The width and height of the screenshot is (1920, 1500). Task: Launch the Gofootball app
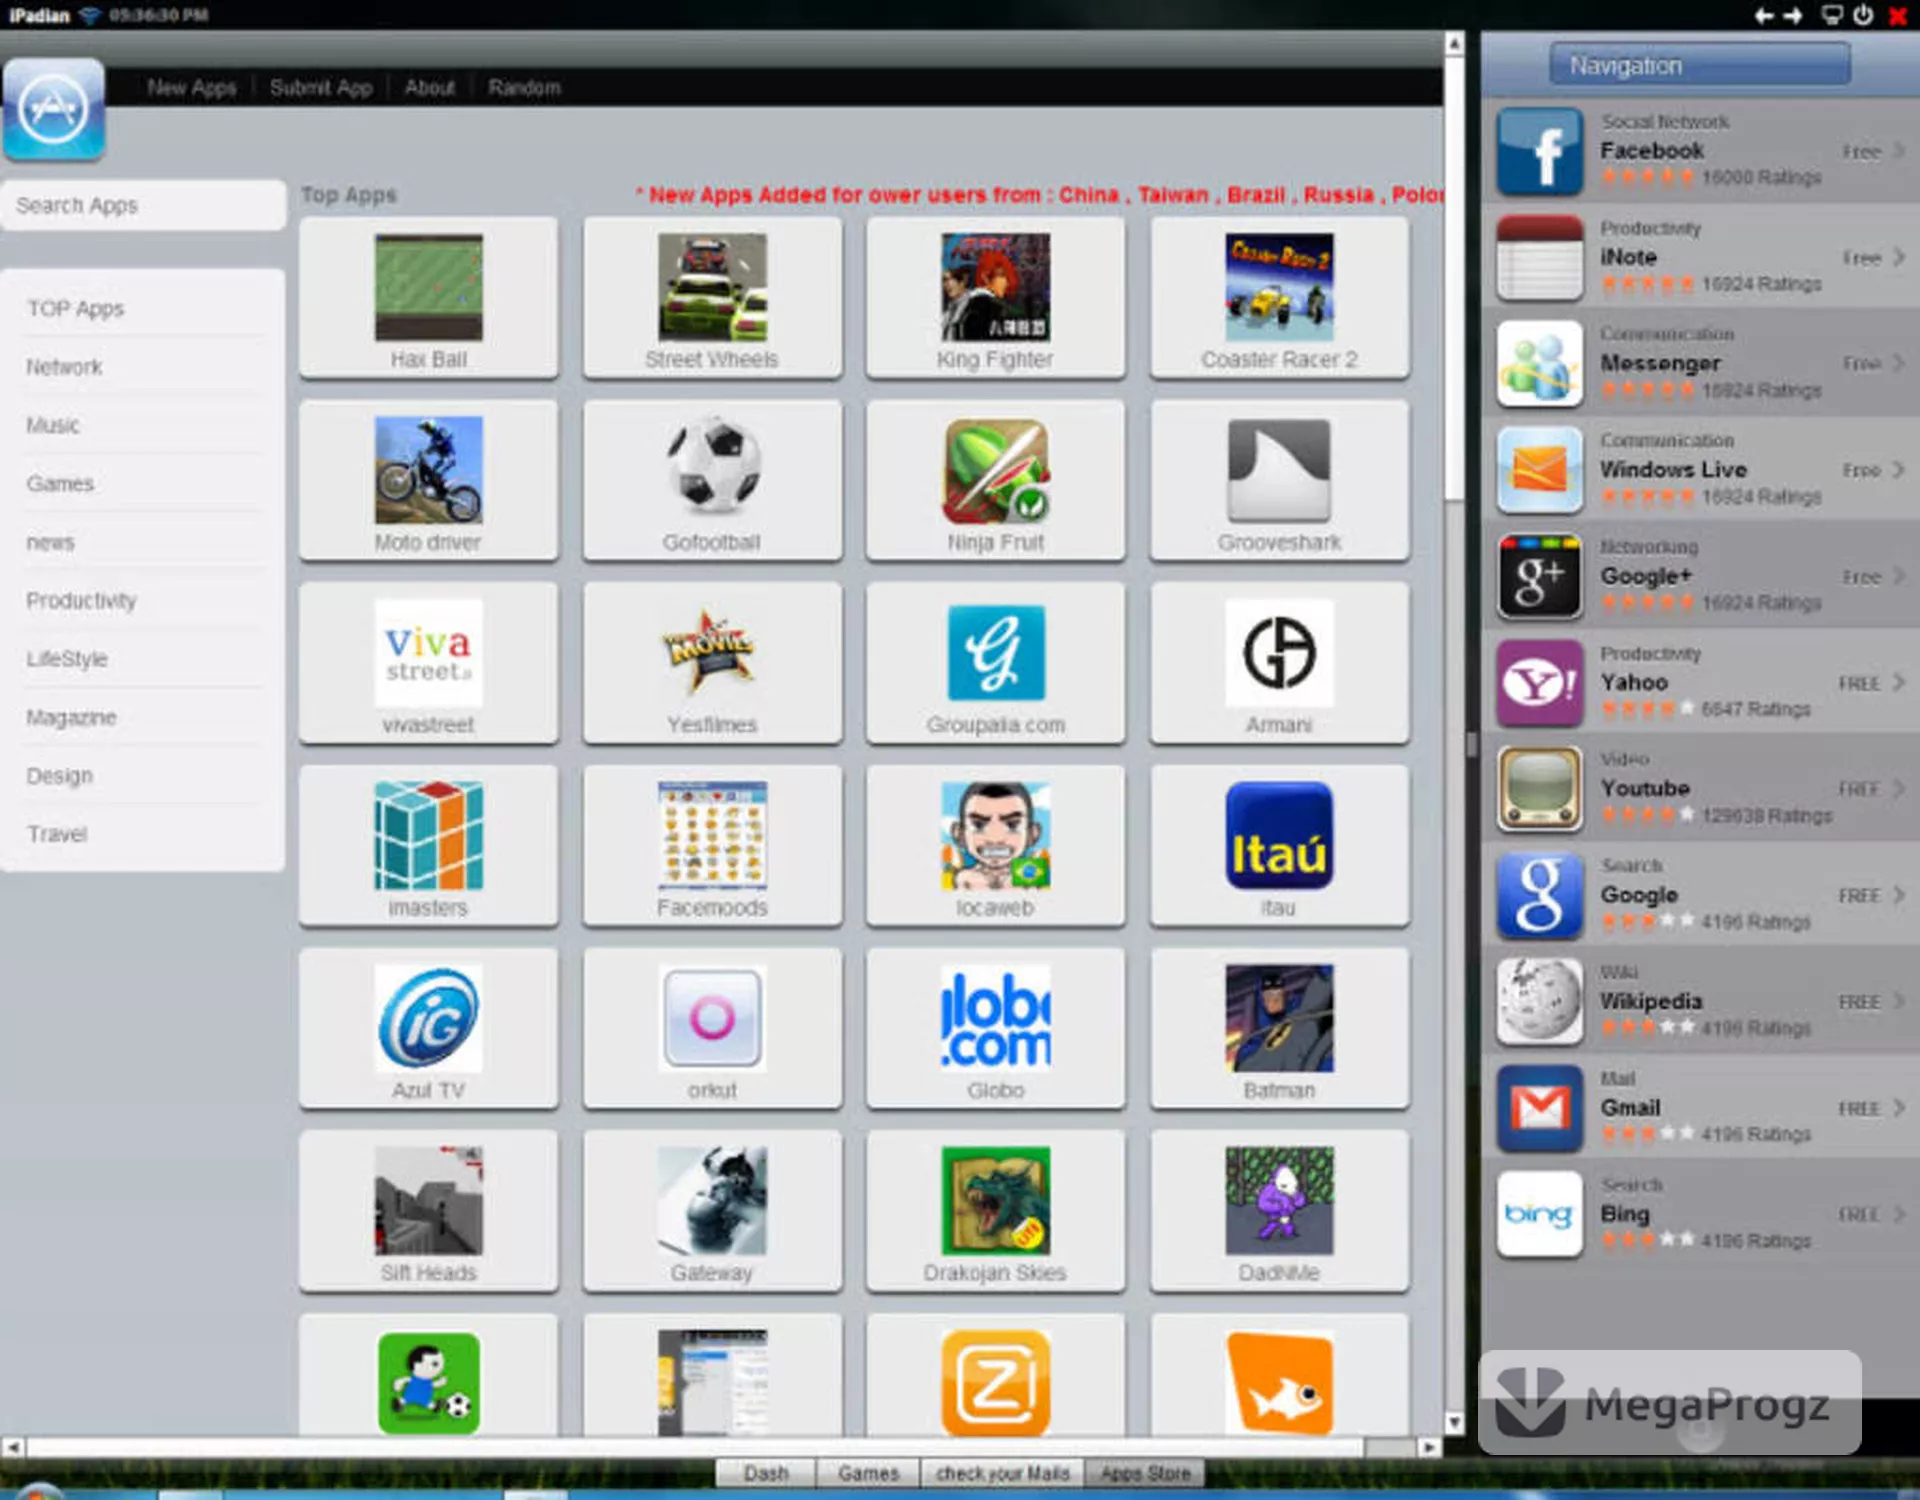click(x=712, y=481)
